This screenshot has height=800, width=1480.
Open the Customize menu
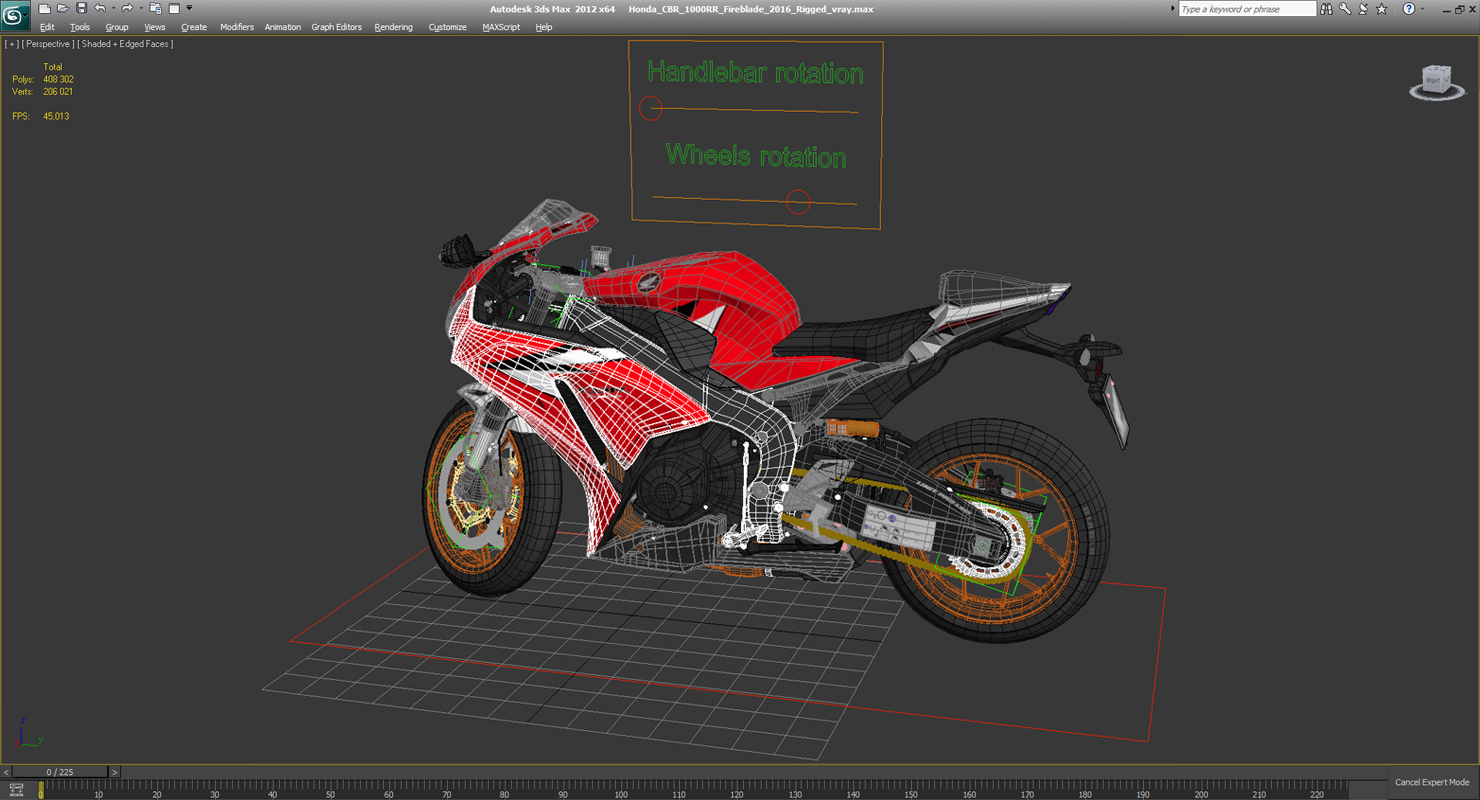click(x=447, y=27)
